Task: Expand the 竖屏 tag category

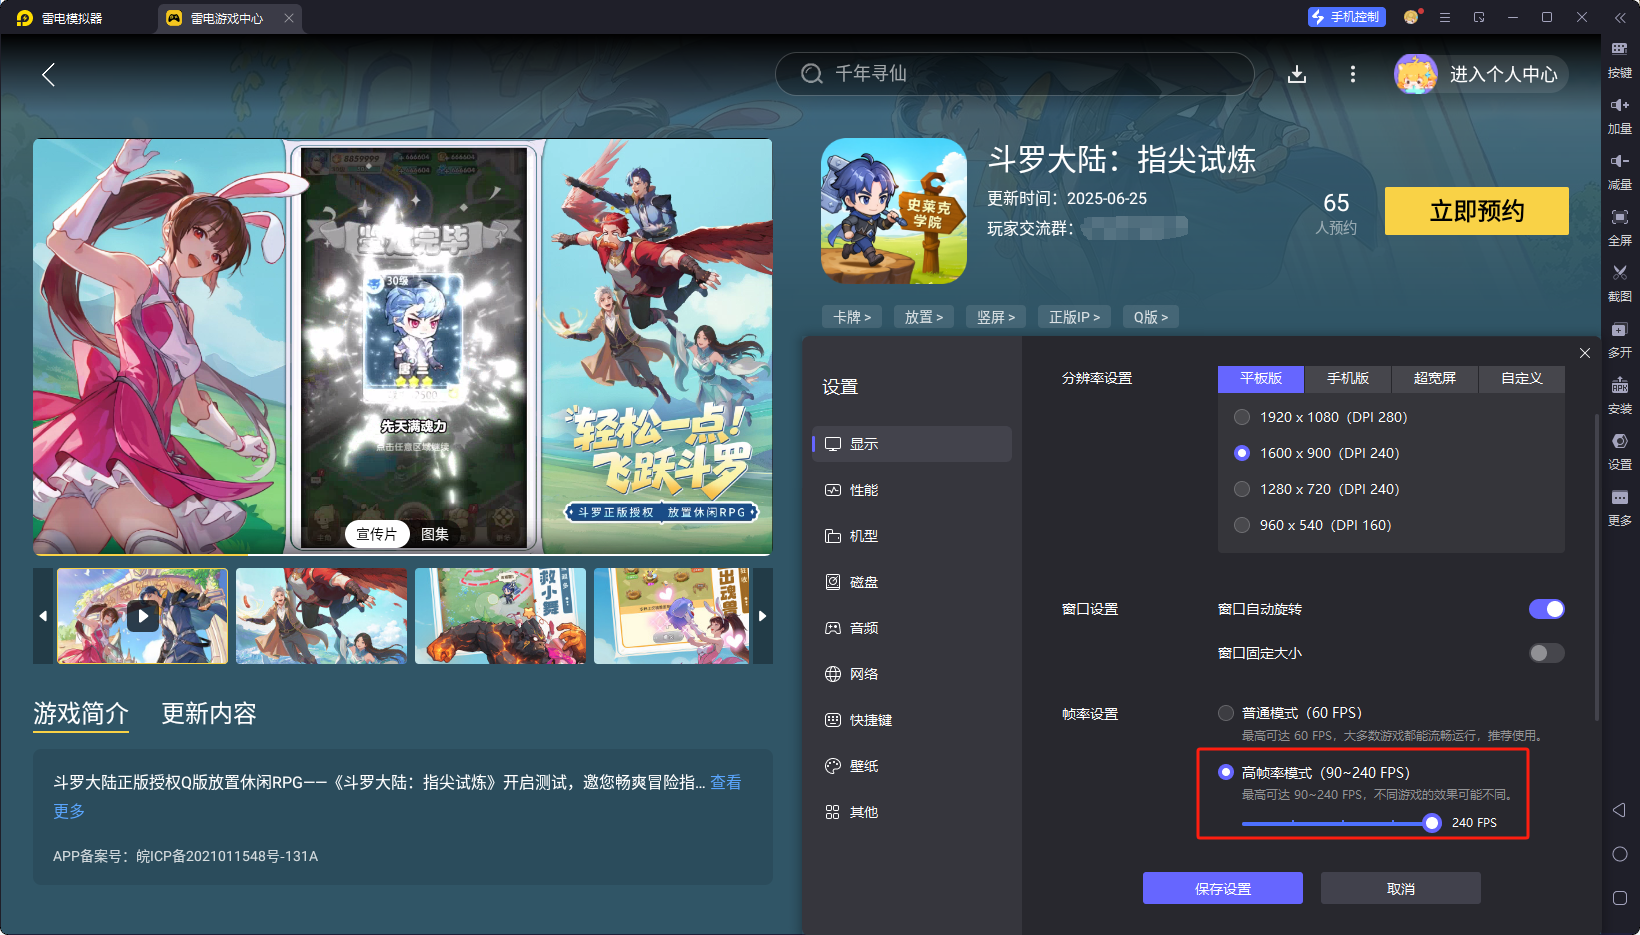Action: tap(995, 317)
